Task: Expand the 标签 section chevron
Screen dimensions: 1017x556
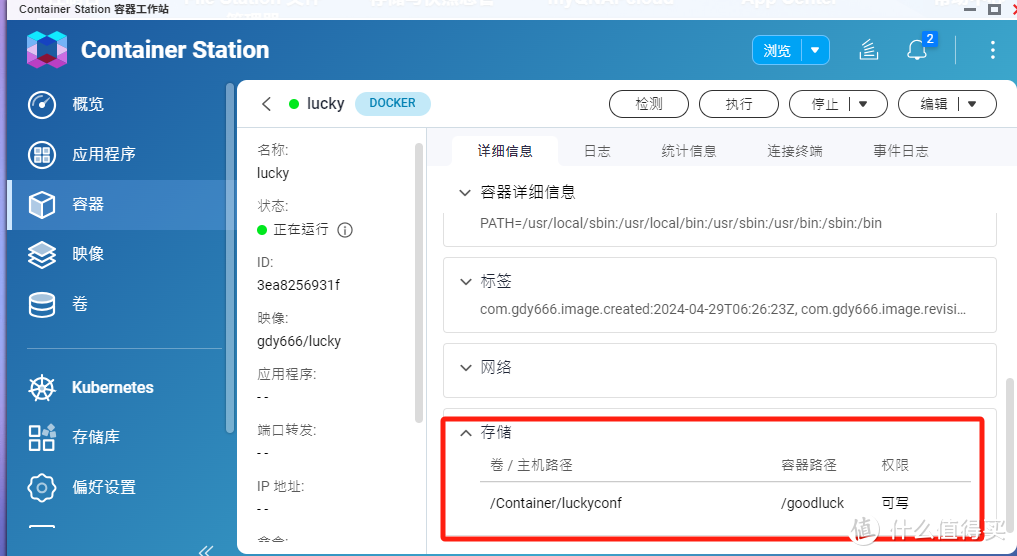Action: click(x=465, y=282)
